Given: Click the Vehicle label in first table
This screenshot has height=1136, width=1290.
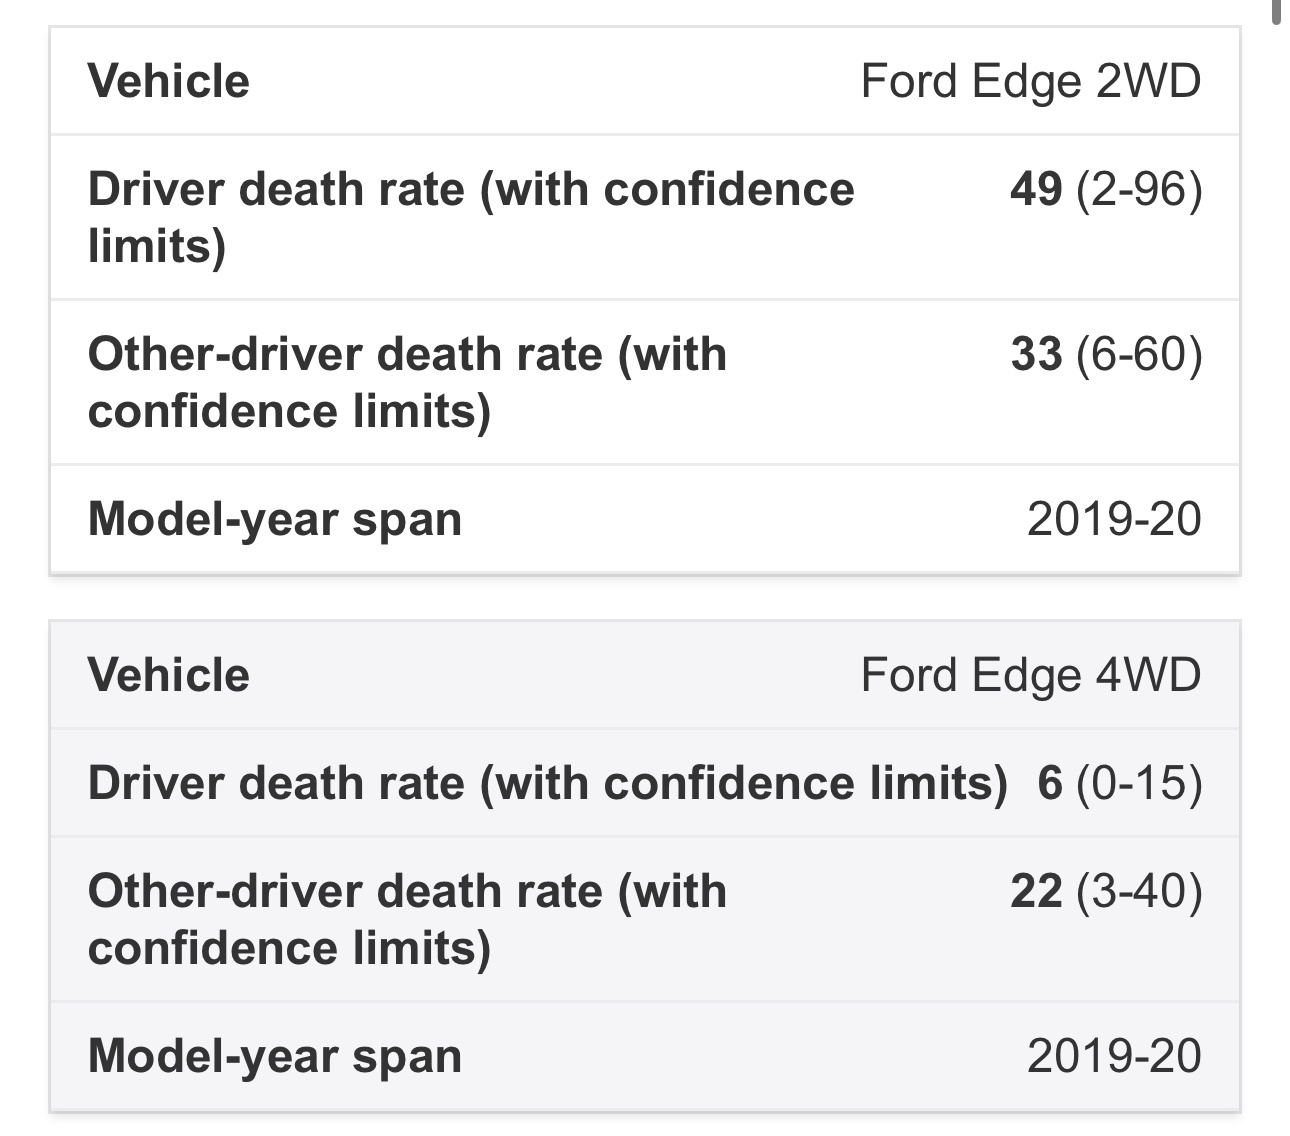Looking at the screenshot, I should 169,81.
